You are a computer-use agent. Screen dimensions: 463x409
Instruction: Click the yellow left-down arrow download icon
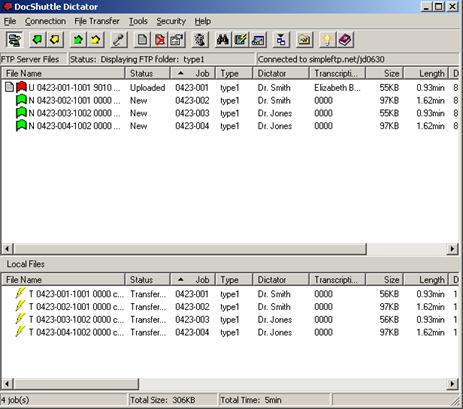pyautogui.click(x=55, y=40)
